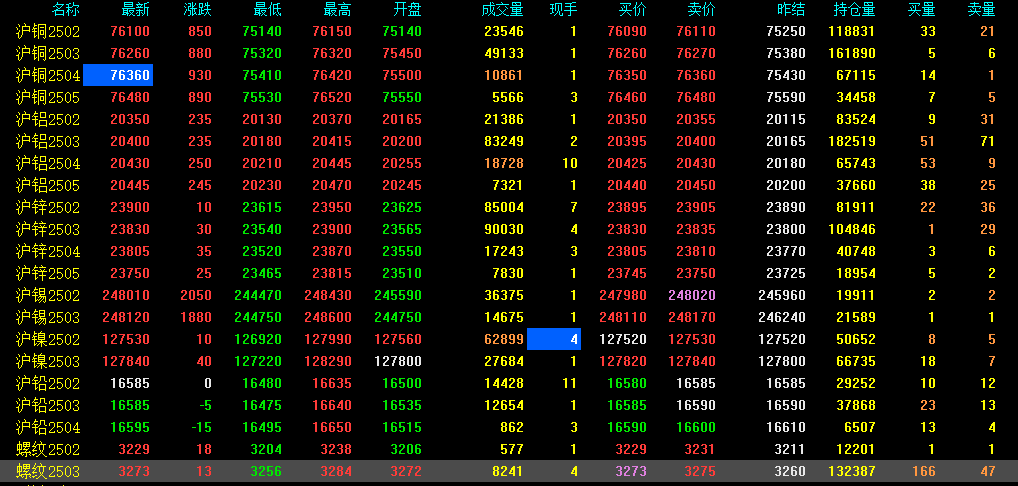Select the 沪铅2504 contract name
The width and height of the screenshot is (1018, 486).
tap(47, 428)
